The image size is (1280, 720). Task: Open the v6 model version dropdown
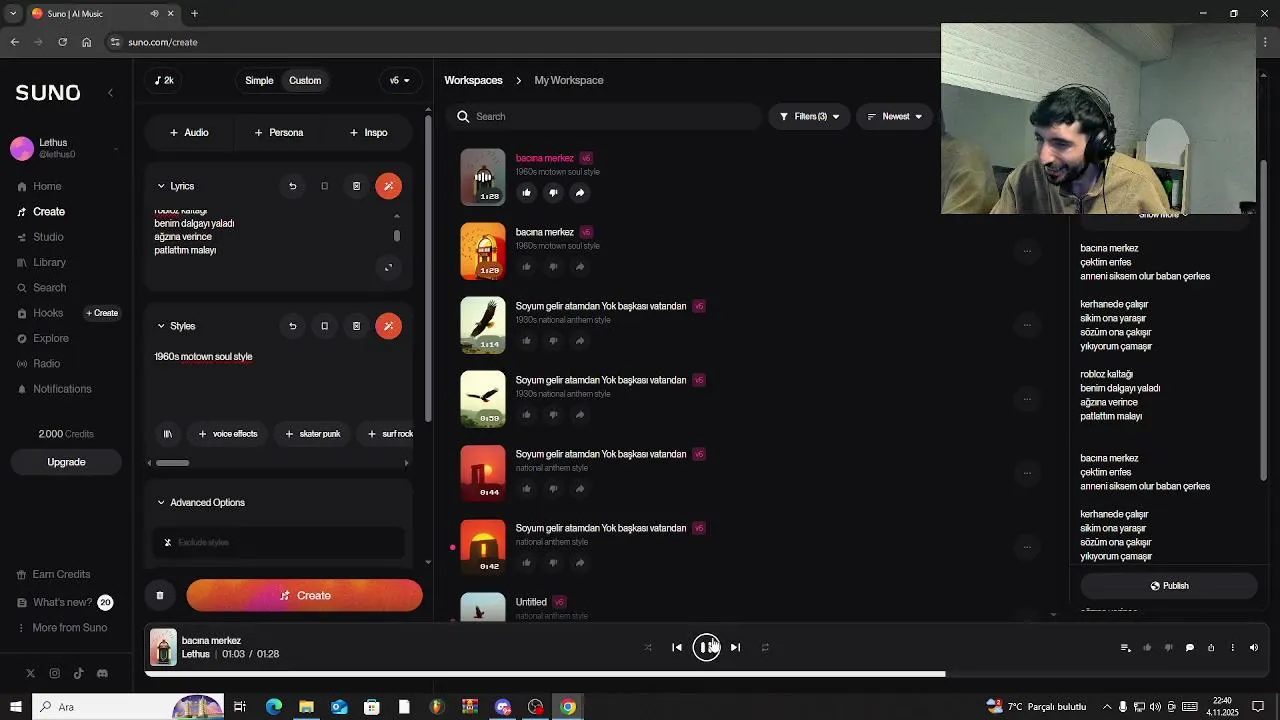[x=399, y=81]
